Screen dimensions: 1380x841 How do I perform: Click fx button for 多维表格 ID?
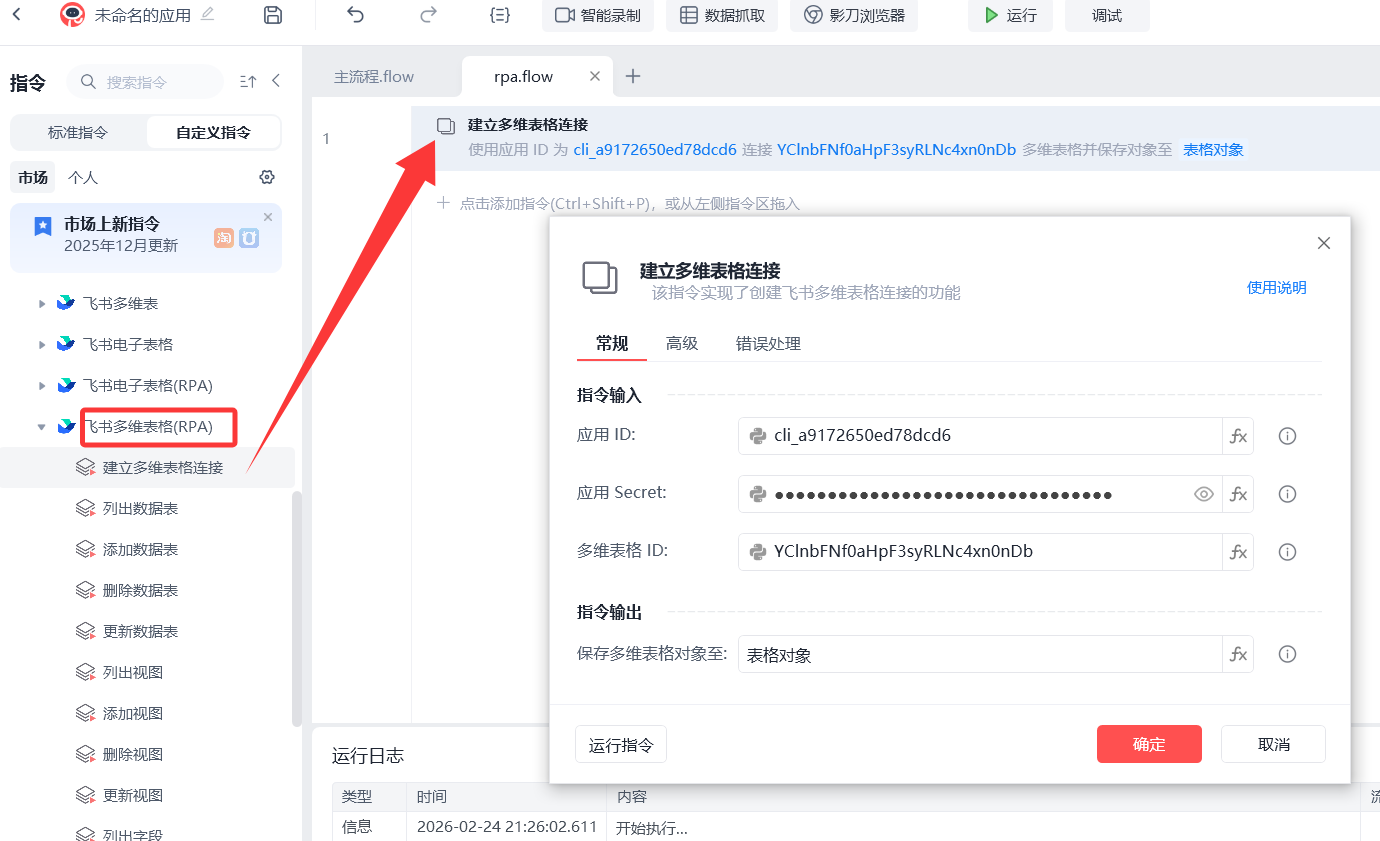[x=1238, y=552]
